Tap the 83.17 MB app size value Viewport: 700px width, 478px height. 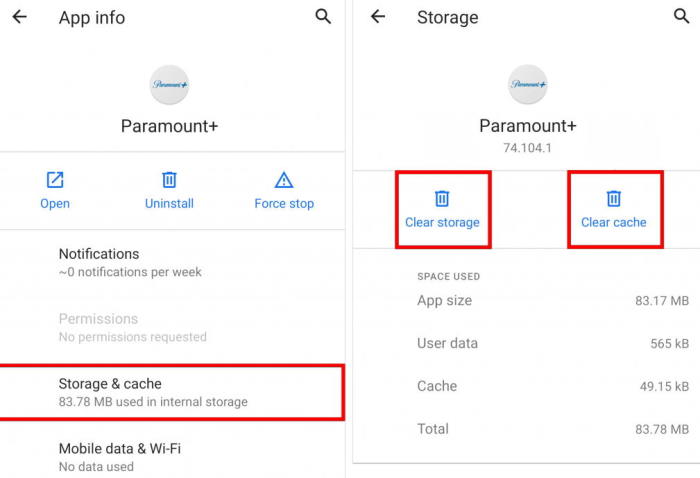click(662, 301)
